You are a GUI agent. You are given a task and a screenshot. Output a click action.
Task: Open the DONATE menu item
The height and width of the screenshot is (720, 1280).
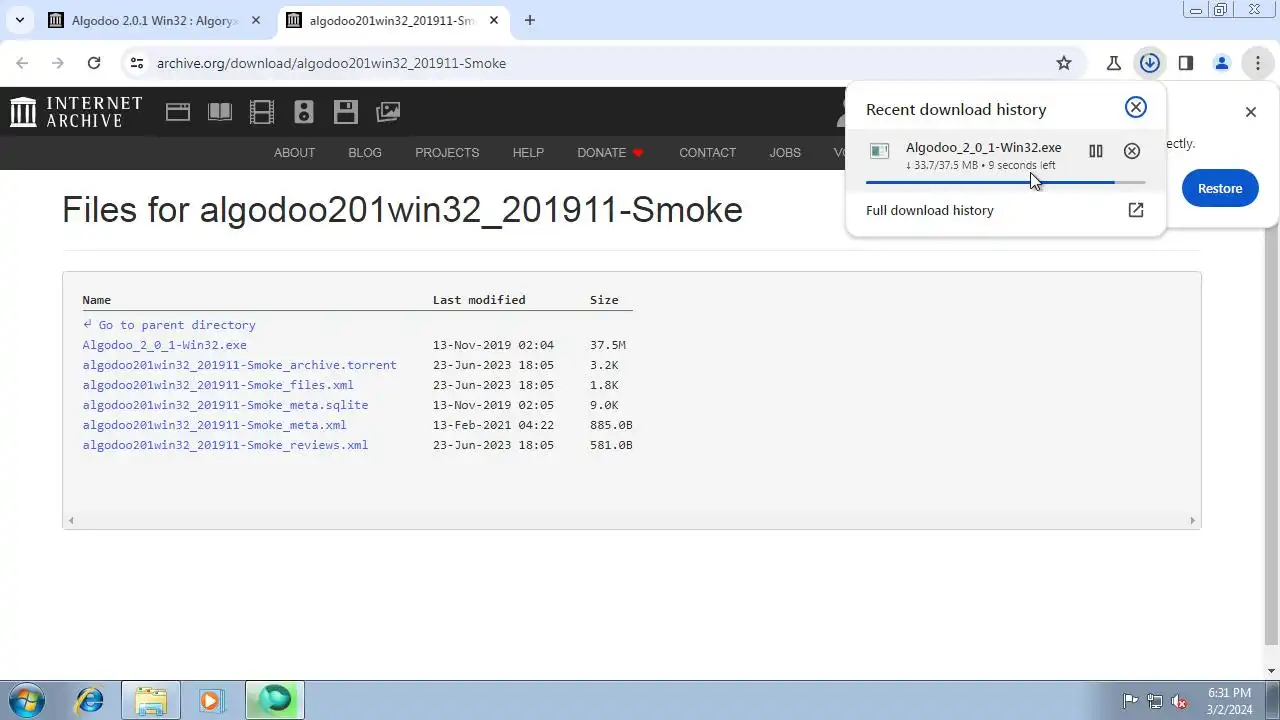click(x=610, y=153)
